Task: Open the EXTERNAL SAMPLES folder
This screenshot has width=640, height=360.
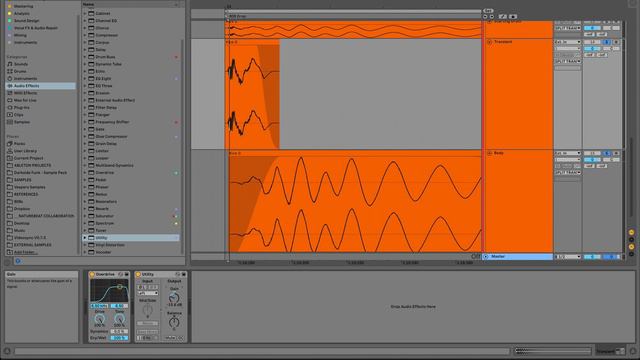Action: [33, 245]
